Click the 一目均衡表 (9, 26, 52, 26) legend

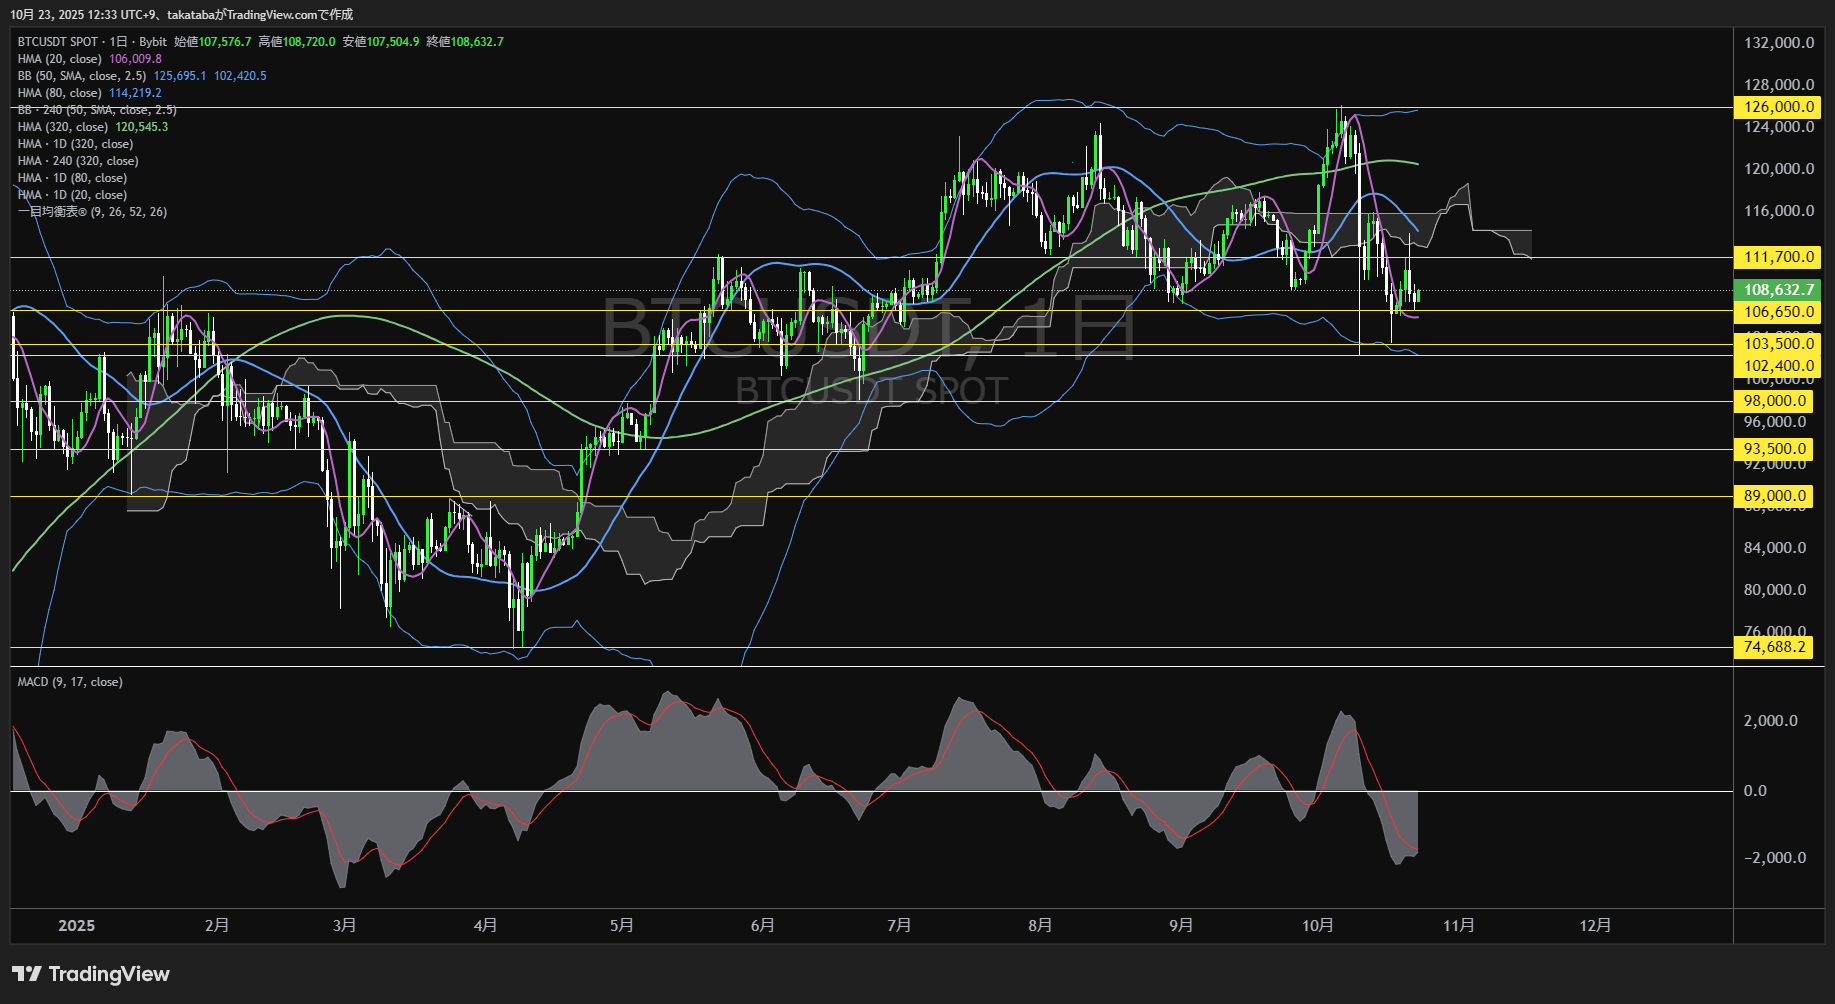(x=92, y=212)
